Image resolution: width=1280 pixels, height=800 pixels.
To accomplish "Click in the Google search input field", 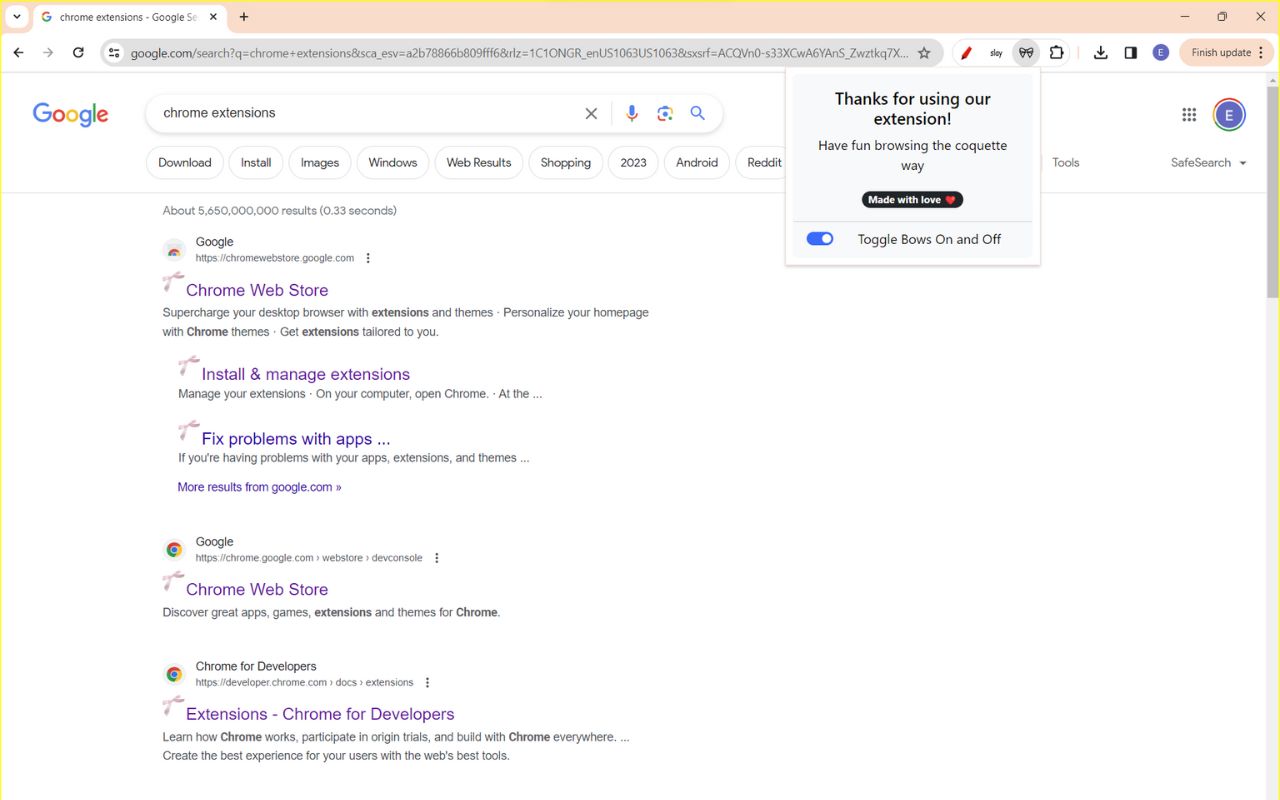I will [370, 114].
